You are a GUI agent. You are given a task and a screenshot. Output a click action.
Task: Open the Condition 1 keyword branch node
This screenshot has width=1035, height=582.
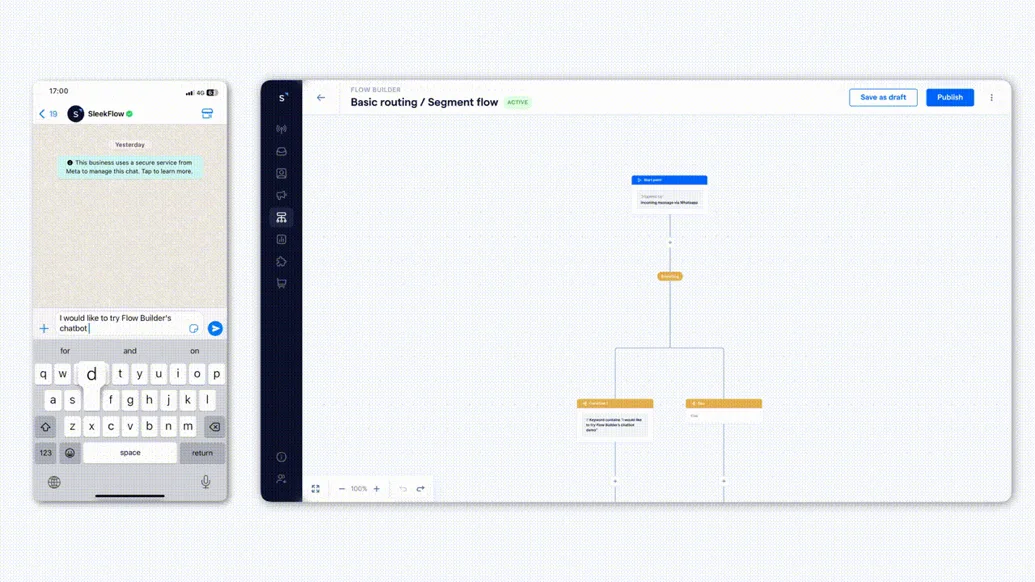click(615, 420)
